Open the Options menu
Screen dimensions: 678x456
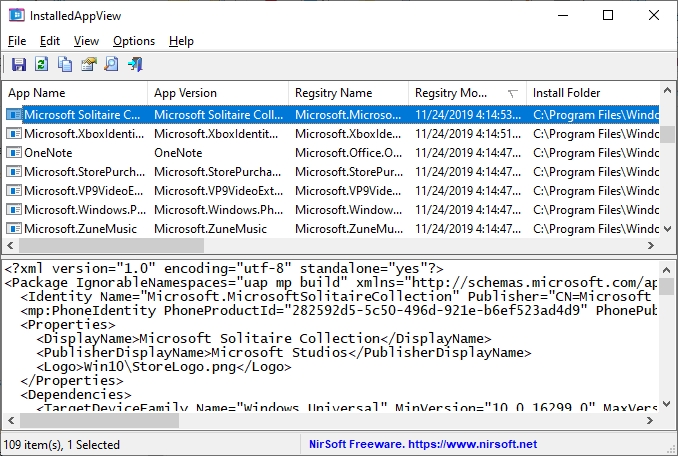pyautogui.click(x=134, y=41)
